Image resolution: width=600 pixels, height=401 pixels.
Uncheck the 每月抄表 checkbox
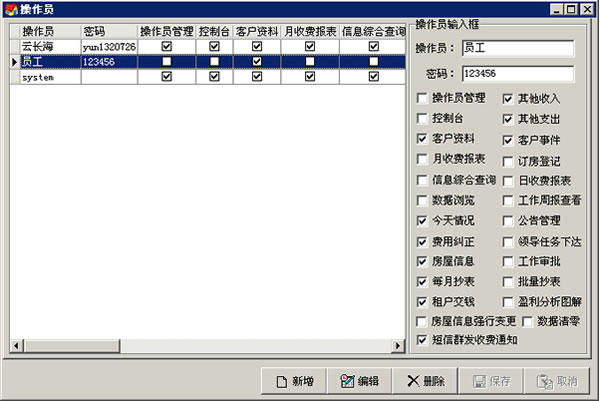coord(422,282)
